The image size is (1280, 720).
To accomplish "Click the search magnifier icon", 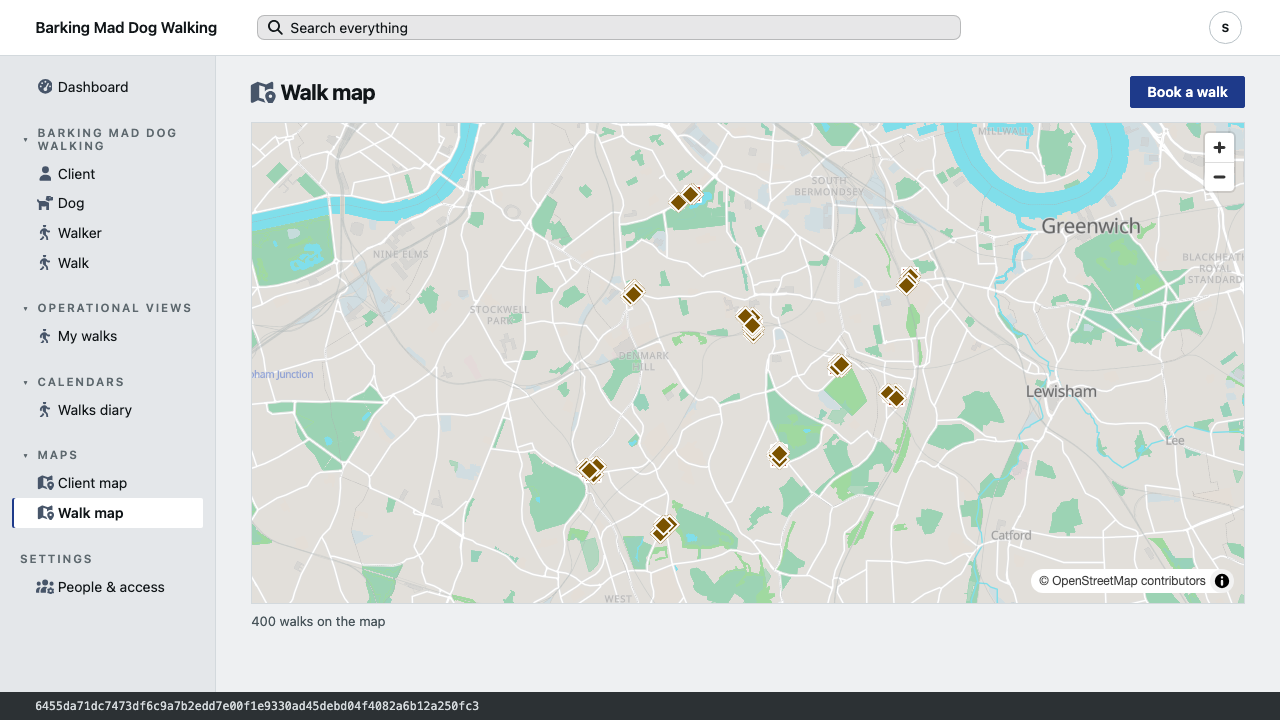I will (275, 28).
